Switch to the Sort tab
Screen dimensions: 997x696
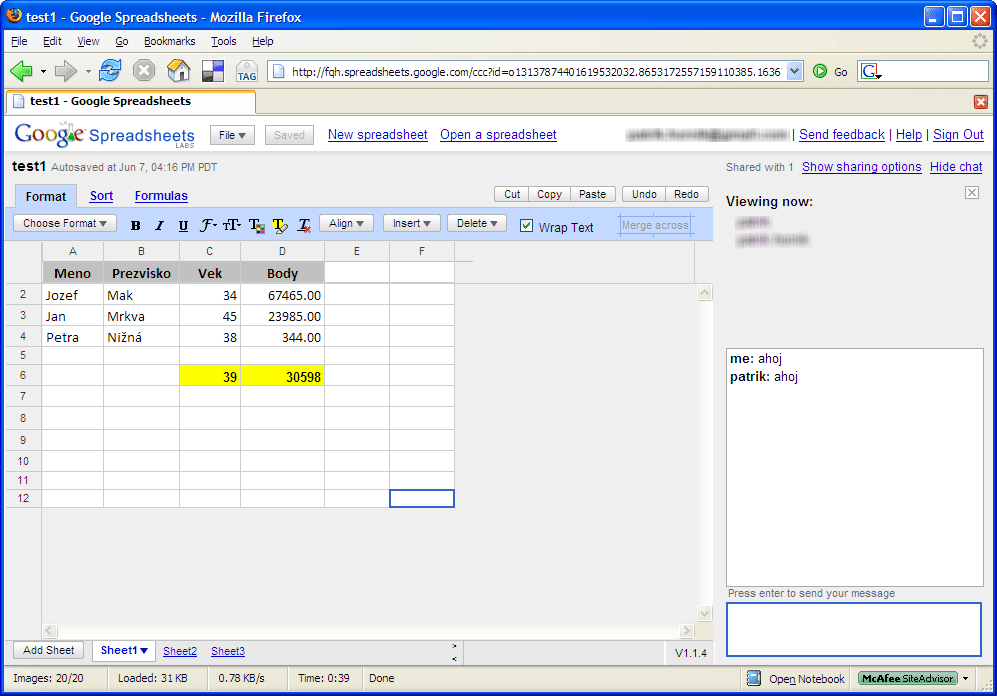coord(101,196)
